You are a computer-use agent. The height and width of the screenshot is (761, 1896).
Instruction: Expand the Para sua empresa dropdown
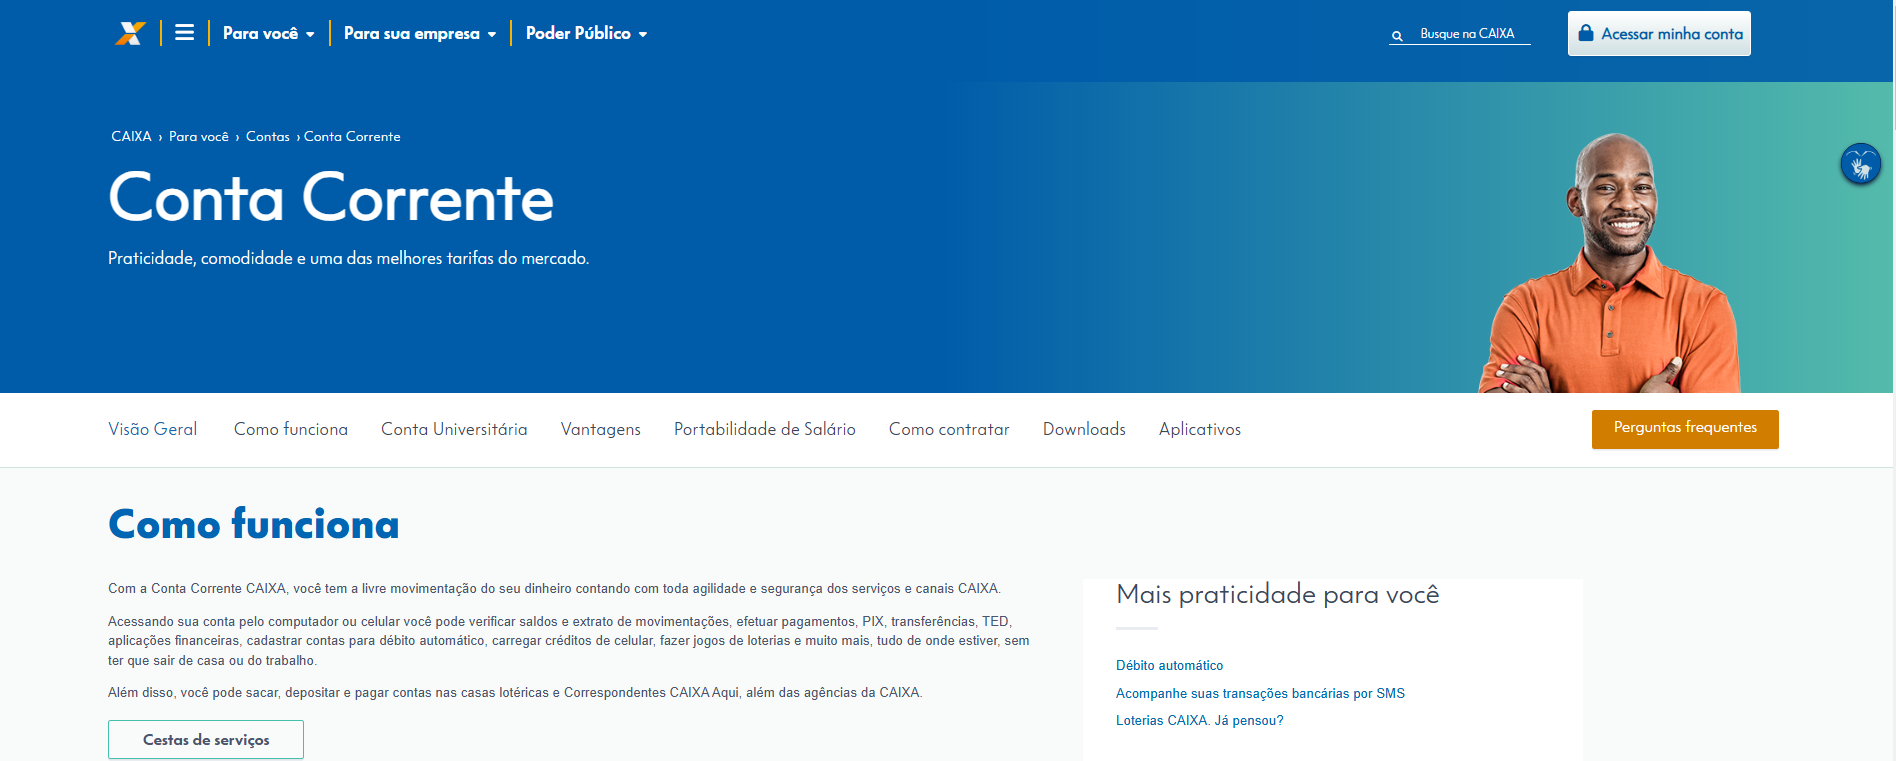click(419, 34)
